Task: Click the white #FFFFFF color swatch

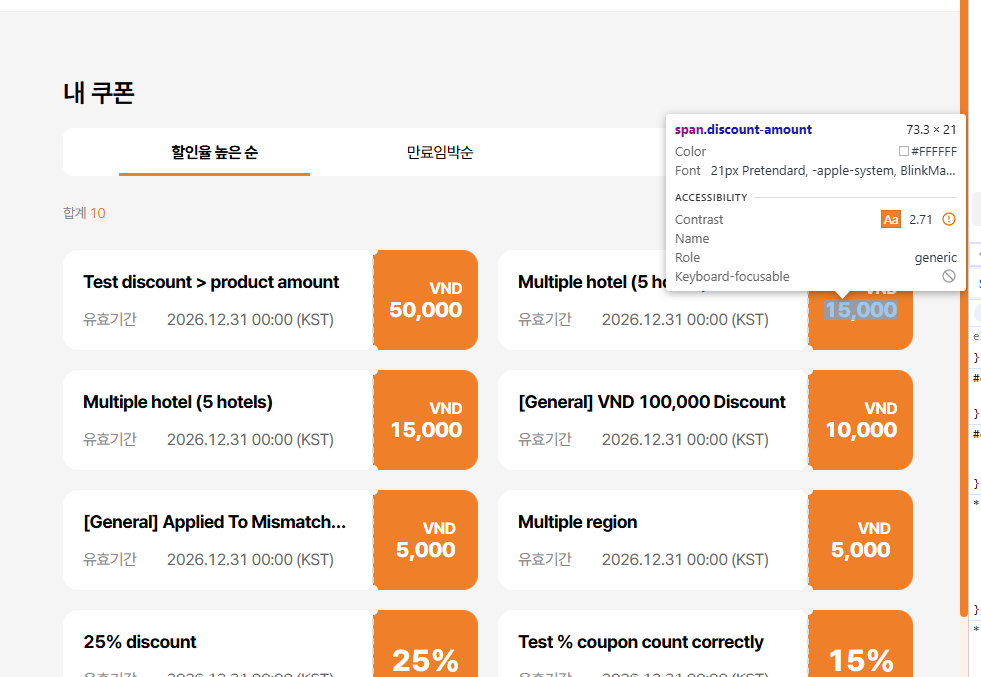Action: (903, 151)
